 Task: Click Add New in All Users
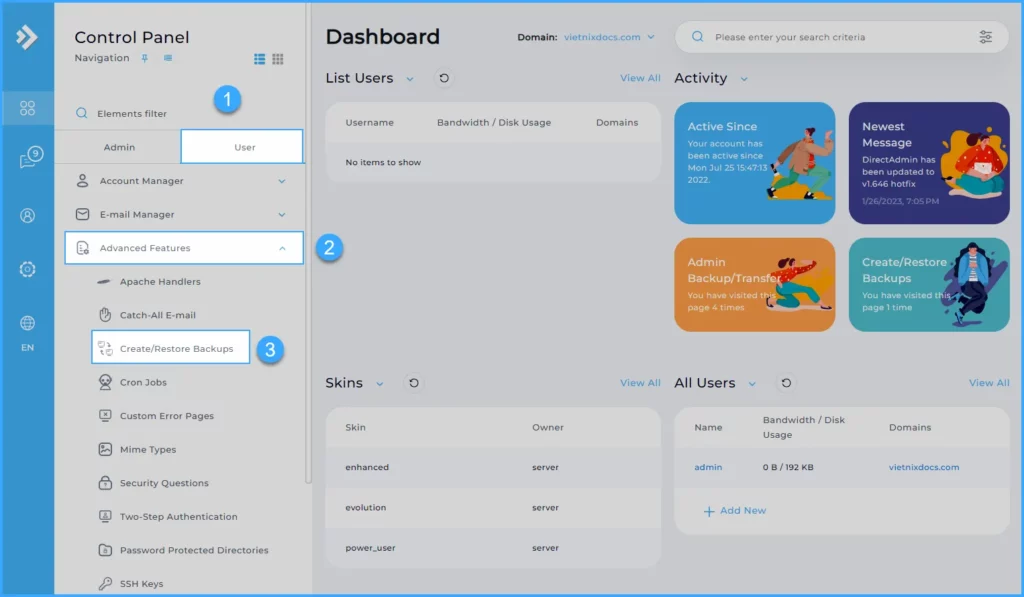pos(735,511)
